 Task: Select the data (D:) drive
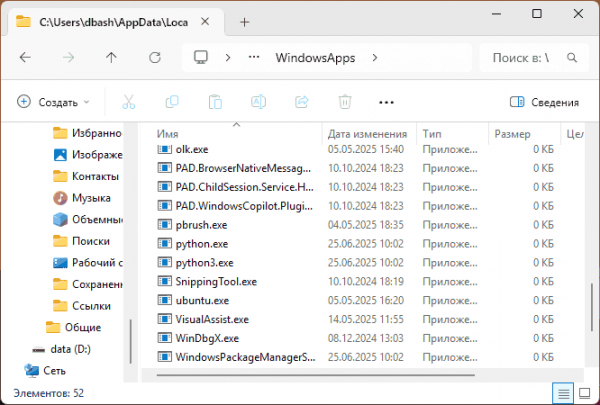coord(61,349)
